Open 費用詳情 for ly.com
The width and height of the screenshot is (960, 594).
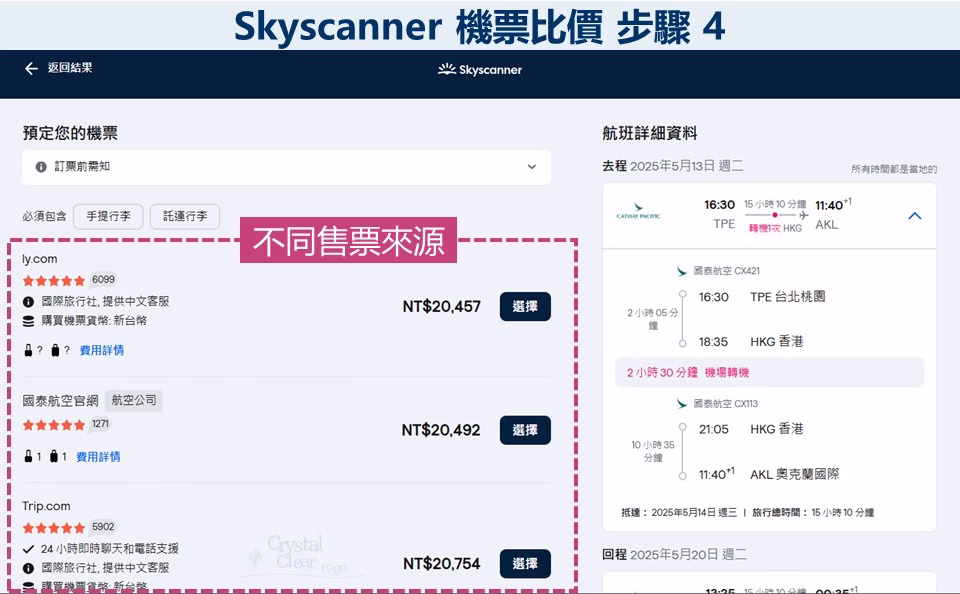click(x=102, y=350)
